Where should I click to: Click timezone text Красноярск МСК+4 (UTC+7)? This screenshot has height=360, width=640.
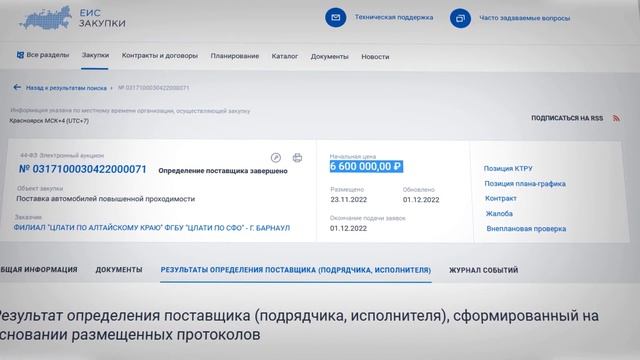[49, 121]
